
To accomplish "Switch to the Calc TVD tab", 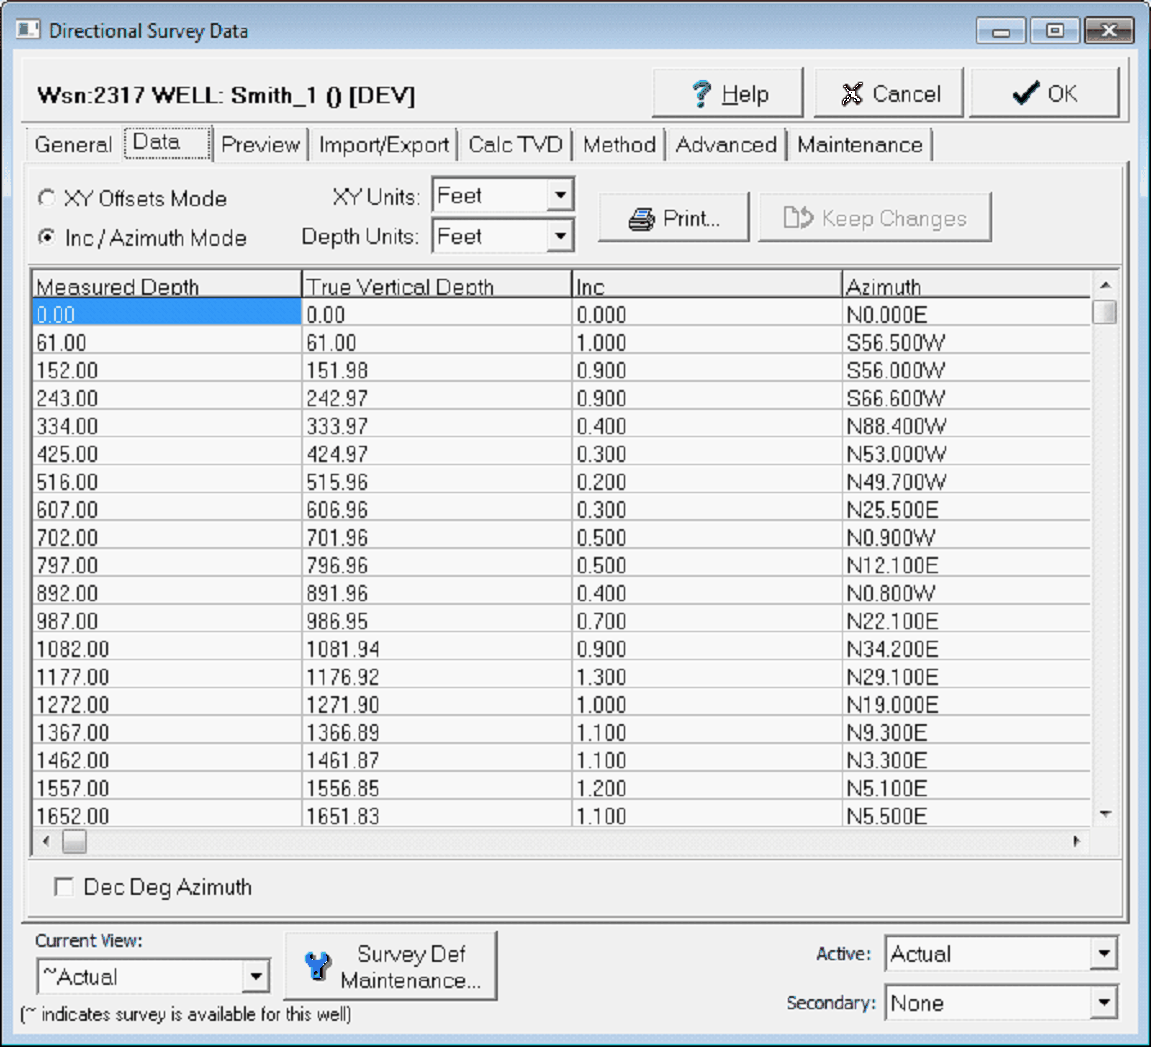I will tap(515, 145).
